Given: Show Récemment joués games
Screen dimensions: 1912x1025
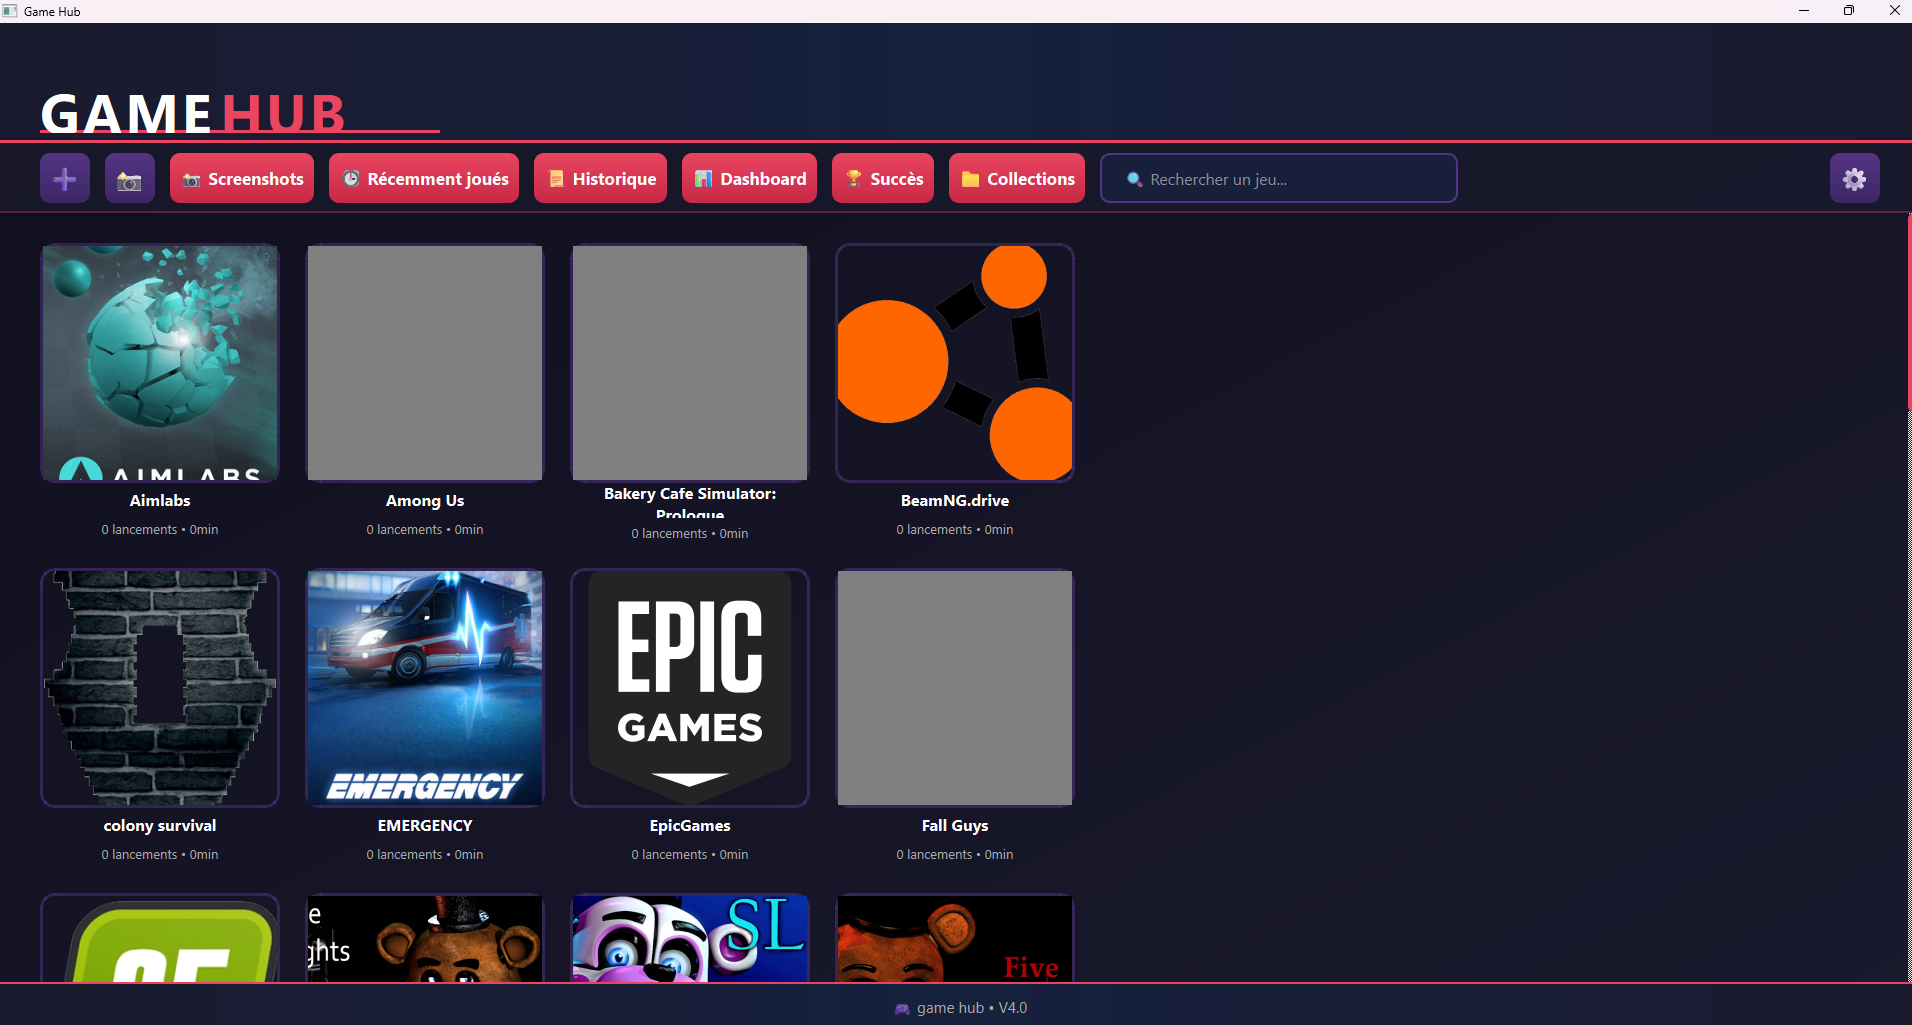Looking at the screenshot, I should click(424, 179).
